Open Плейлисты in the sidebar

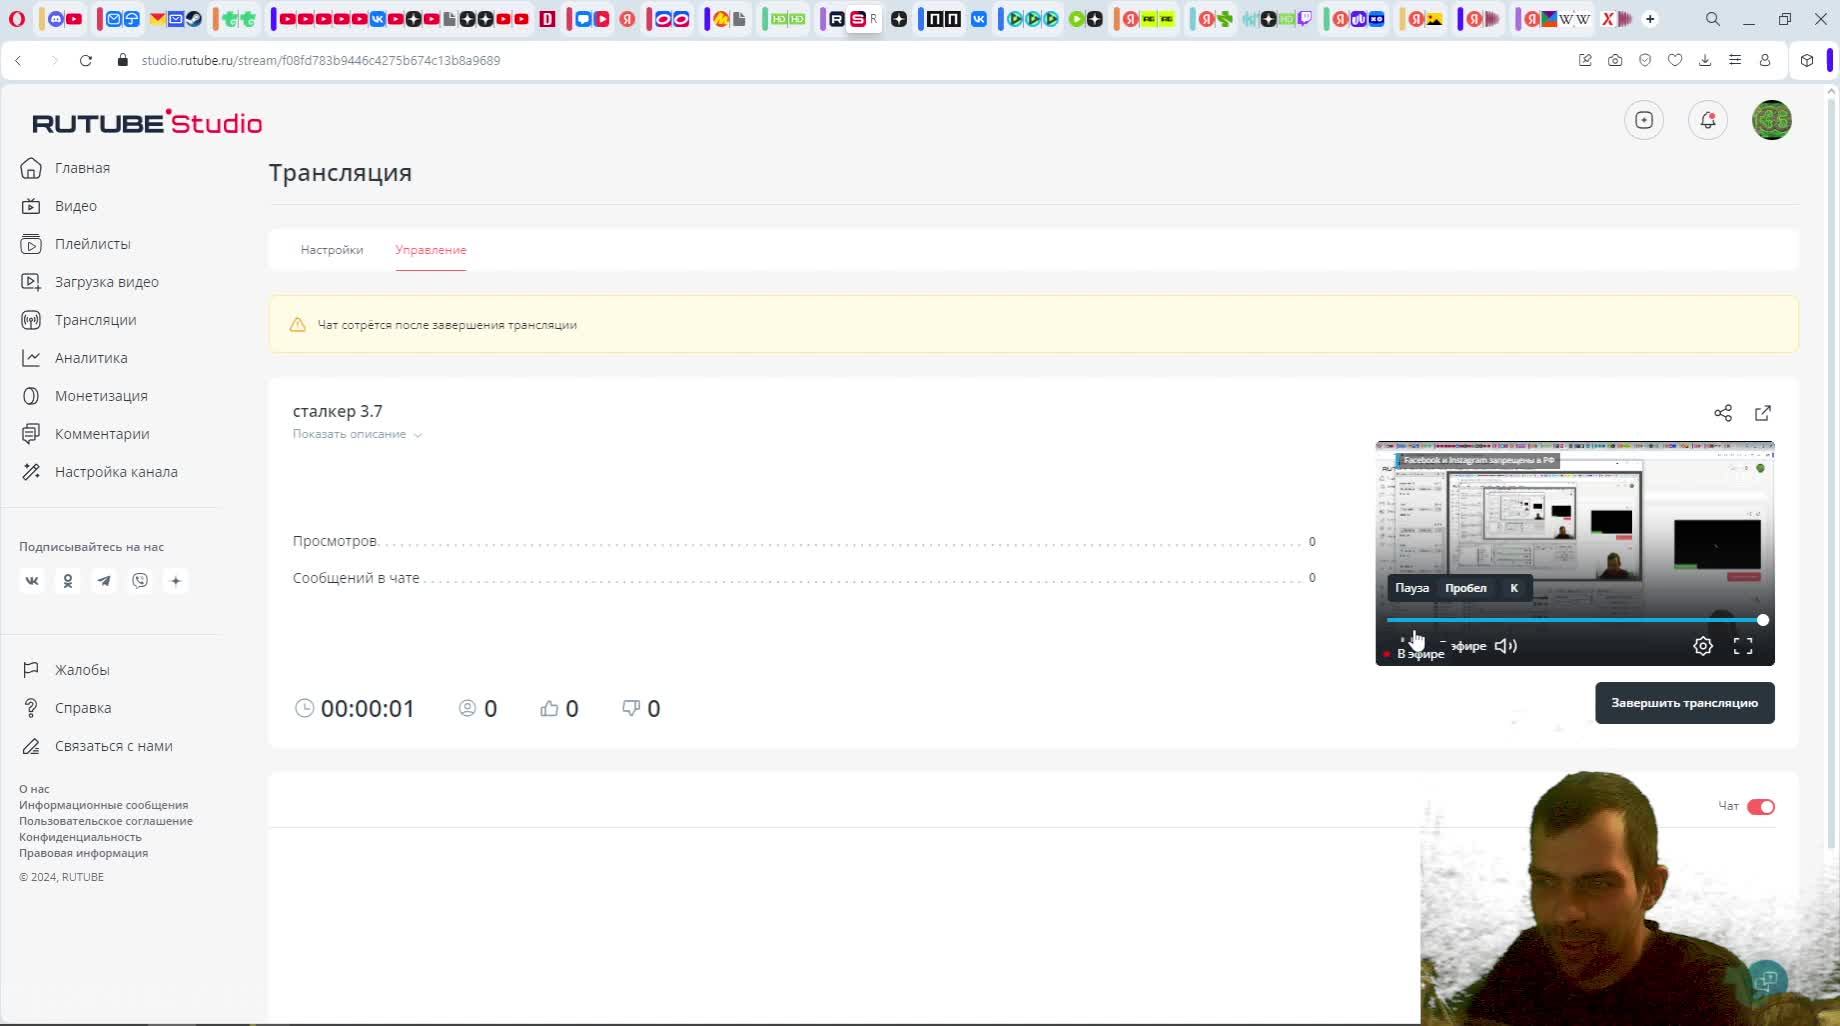pos(75,244)
